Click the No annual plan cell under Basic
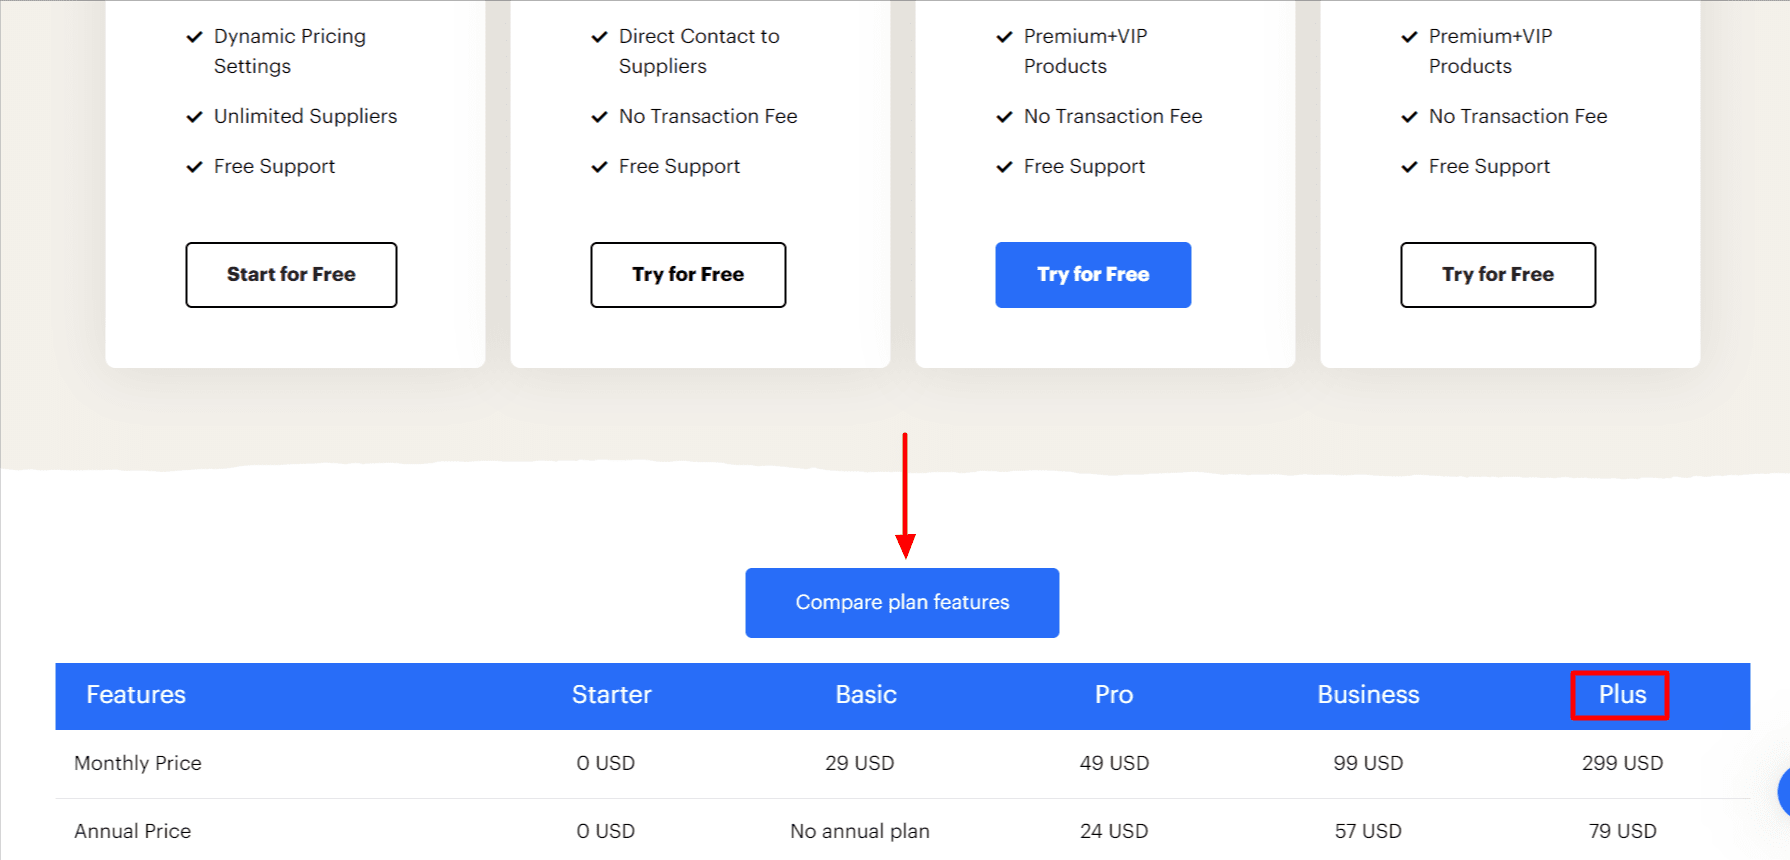 point(860,831)
